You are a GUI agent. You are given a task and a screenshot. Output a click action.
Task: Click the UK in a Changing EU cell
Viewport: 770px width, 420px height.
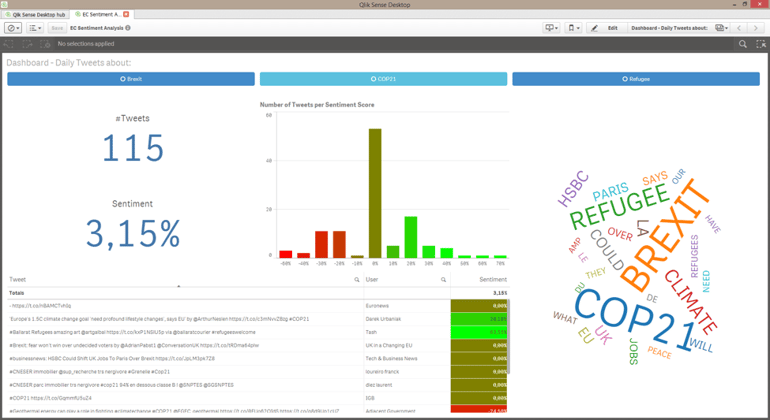tap(407, 345)
